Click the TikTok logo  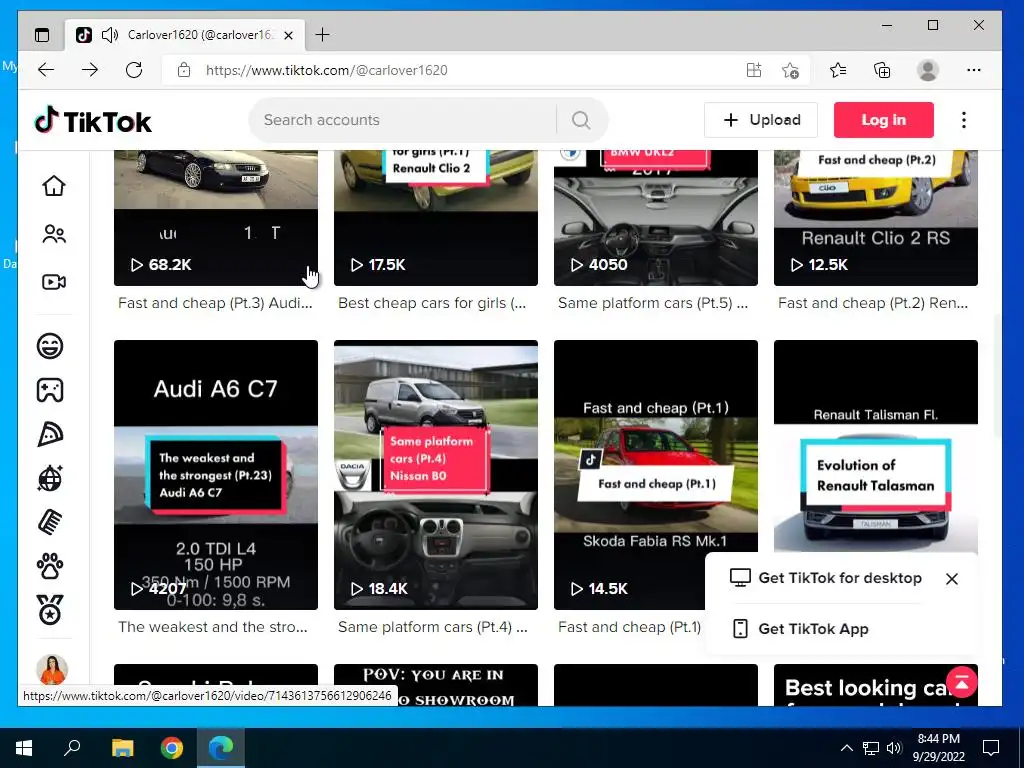93,121
